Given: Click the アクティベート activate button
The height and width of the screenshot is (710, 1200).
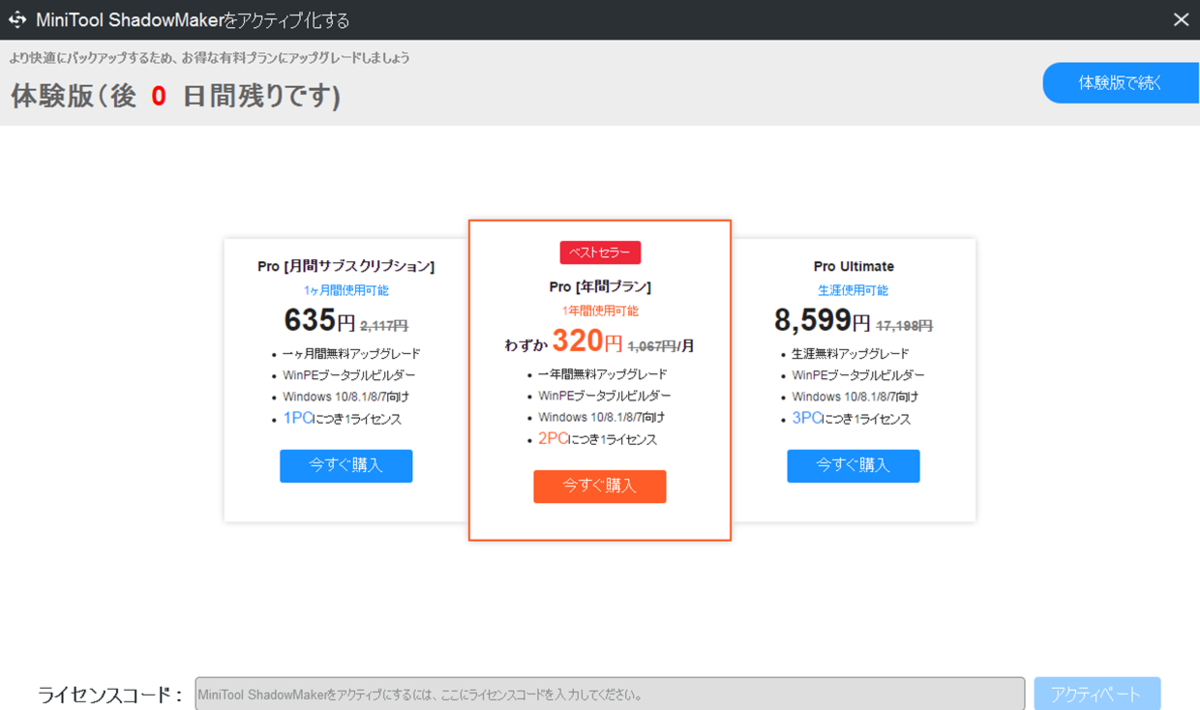Looking at the screenshot, I should pyautogui.click(x=1097, y=694).
